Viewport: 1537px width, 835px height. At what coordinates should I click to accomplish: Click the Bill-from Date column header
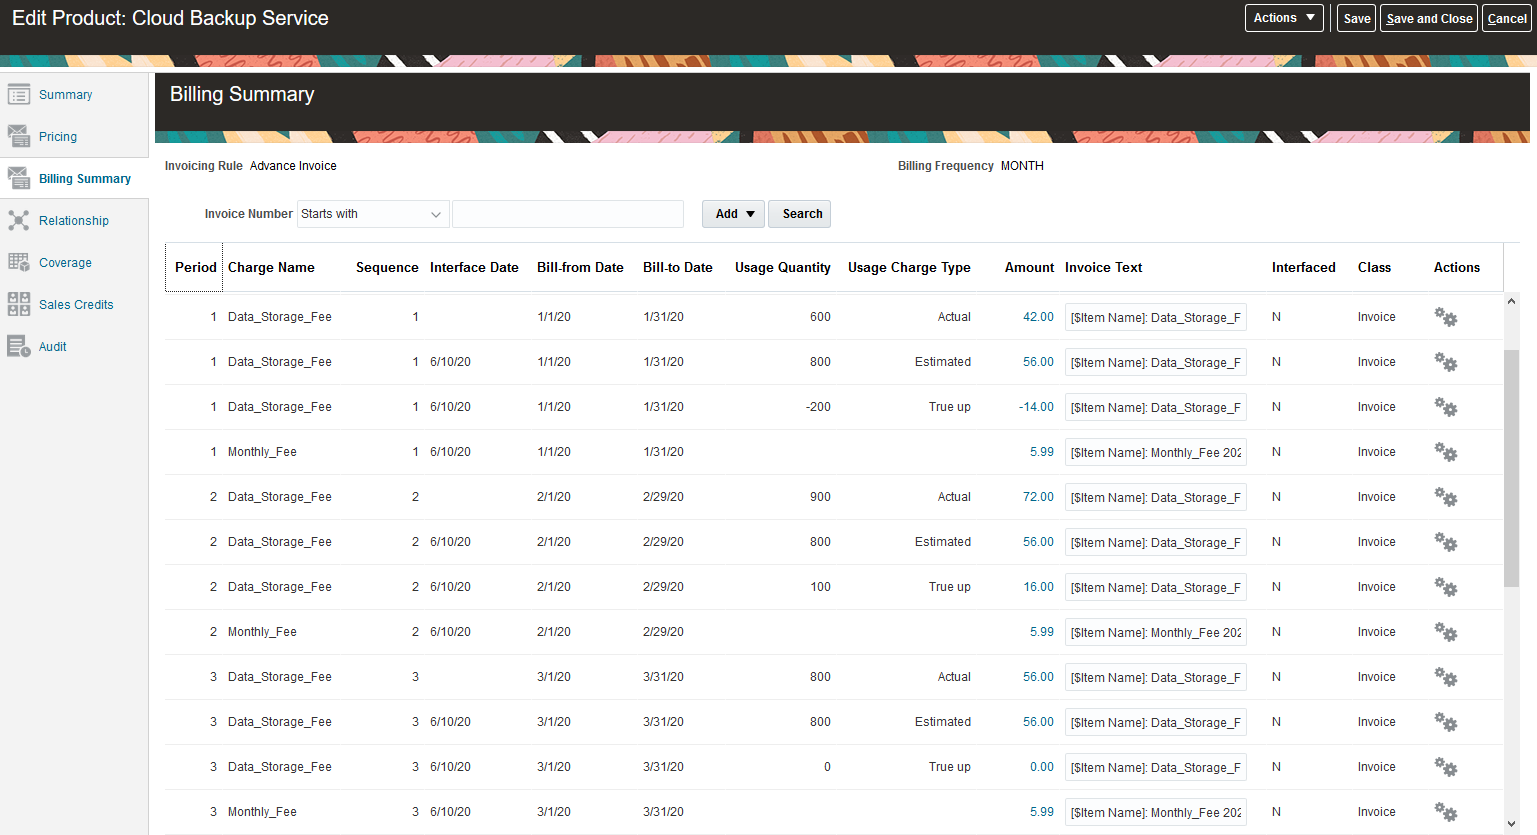tap(580, 267)
